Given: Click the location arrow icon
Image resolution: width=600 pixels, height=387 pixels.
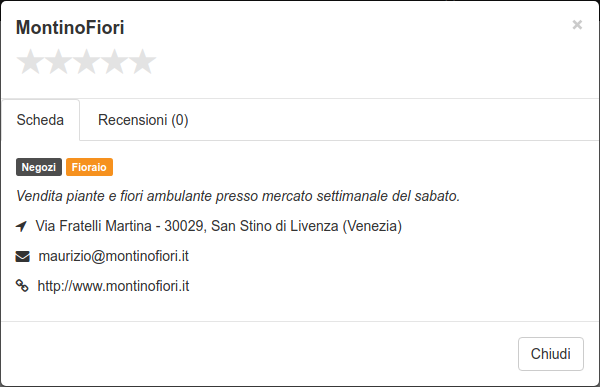Looking at the screenshot, I should coord(21,226).
